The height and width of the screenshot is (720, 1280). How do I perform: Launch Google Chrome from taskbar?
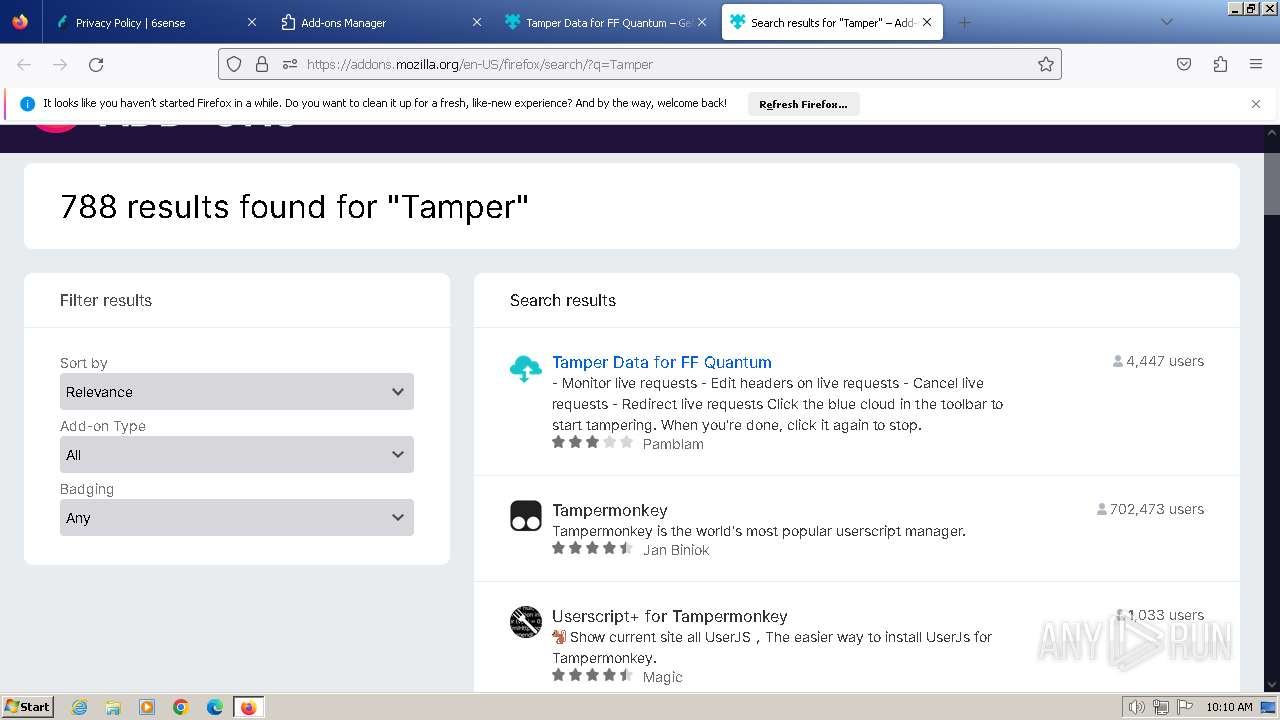[181, 707]
